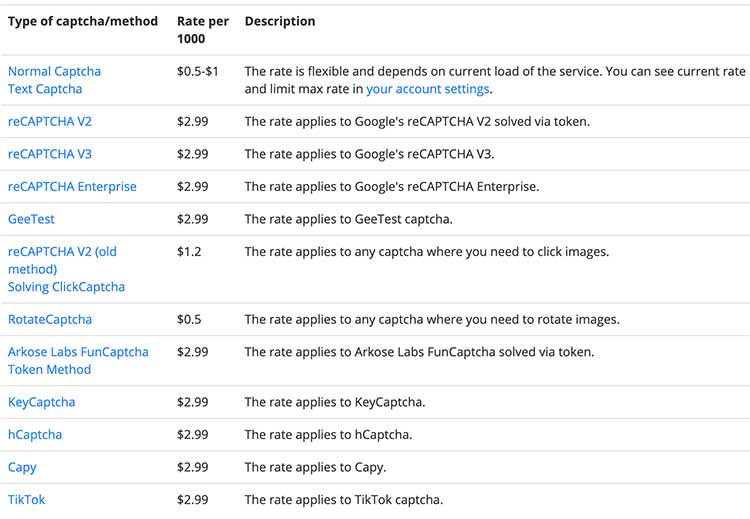
Task: Select the $2.99 rate for reCAPTCHA V2
Action: (x=193, y=121)
